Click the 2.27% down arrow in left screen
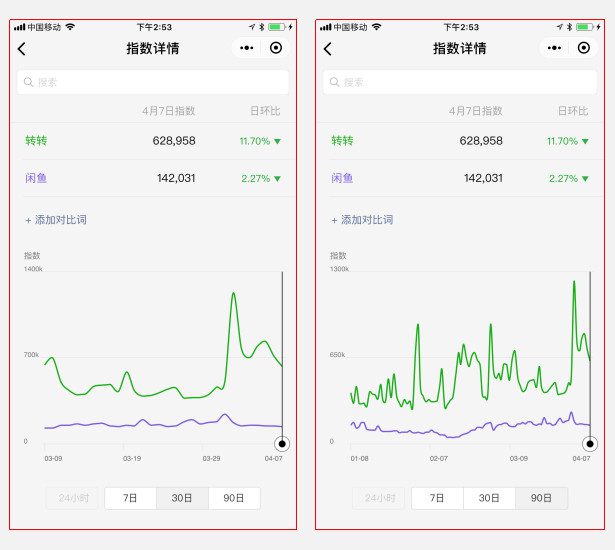 click(x=278, y=179)
